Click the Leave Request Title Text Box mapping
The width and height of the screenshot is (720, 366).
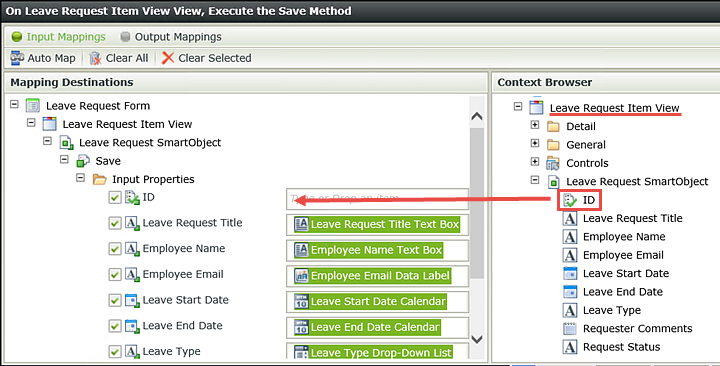point(377,224)
